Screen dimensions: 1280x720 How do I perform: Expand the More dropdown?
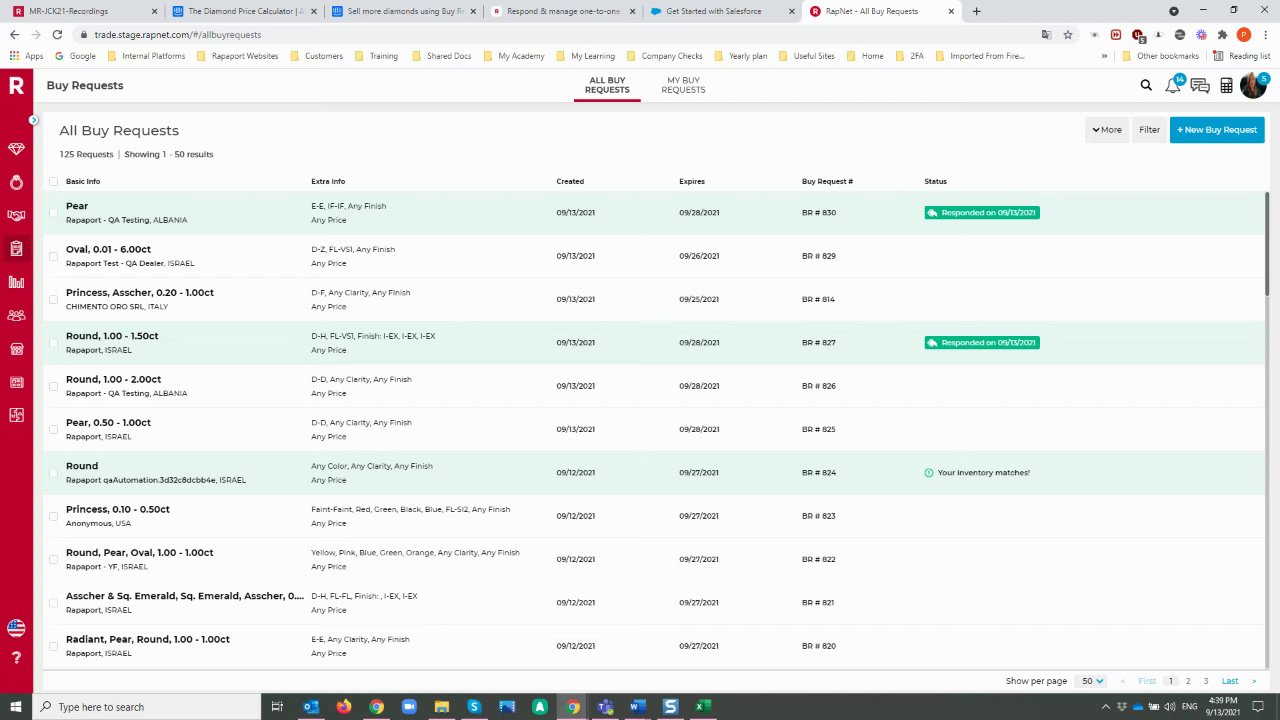[1106, 130]
